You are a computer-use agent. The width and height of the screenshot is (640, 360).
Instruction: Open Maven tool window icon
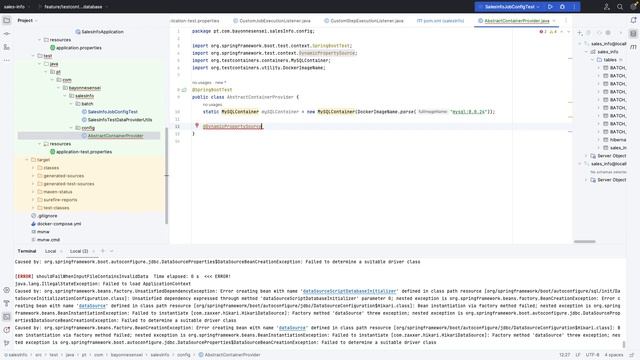pyautogui.click(x=633, y=47)
